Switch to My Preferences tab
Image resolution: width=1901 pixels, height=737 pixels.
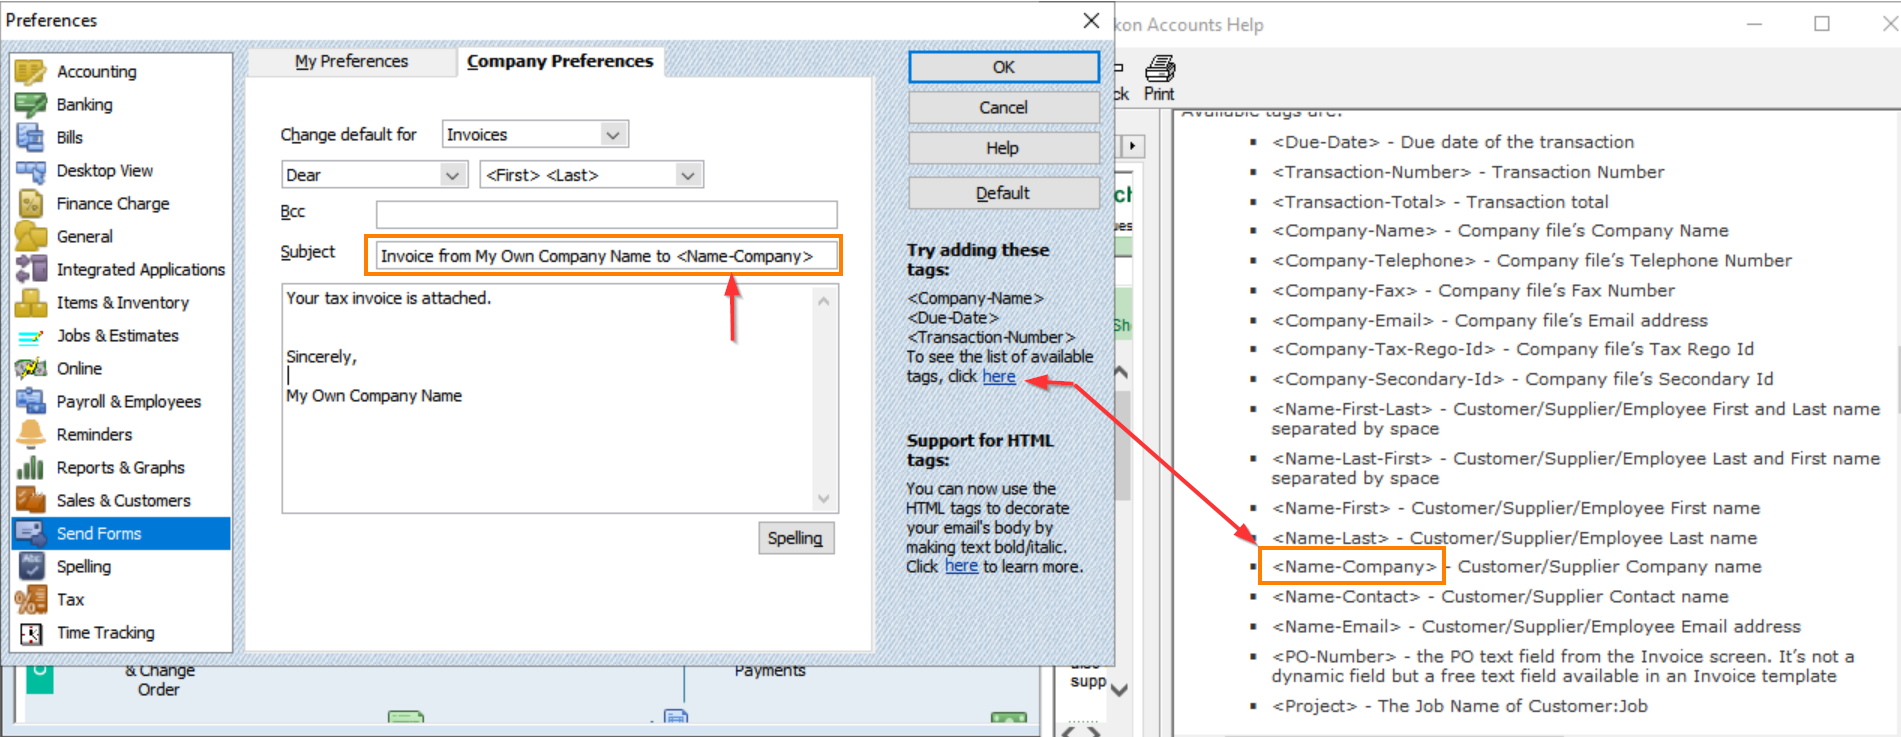(x=351, y=61)
